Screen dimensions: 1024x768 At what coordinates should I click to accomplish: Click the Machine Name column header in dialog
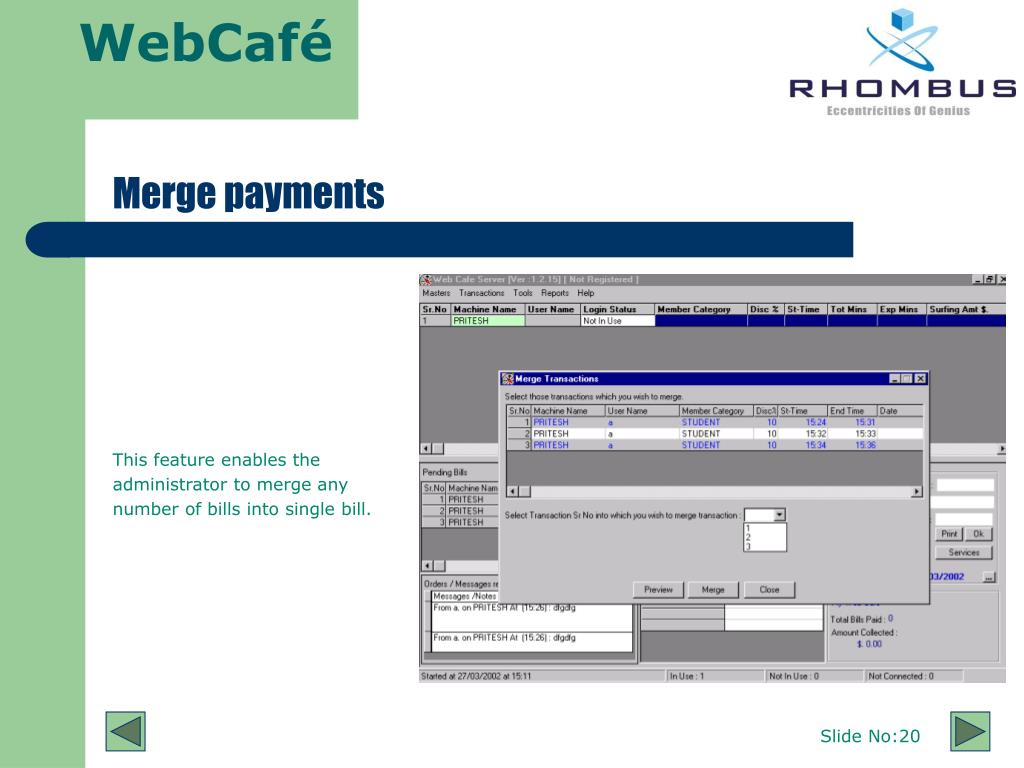pyautogui.click(x=568, y=411)
